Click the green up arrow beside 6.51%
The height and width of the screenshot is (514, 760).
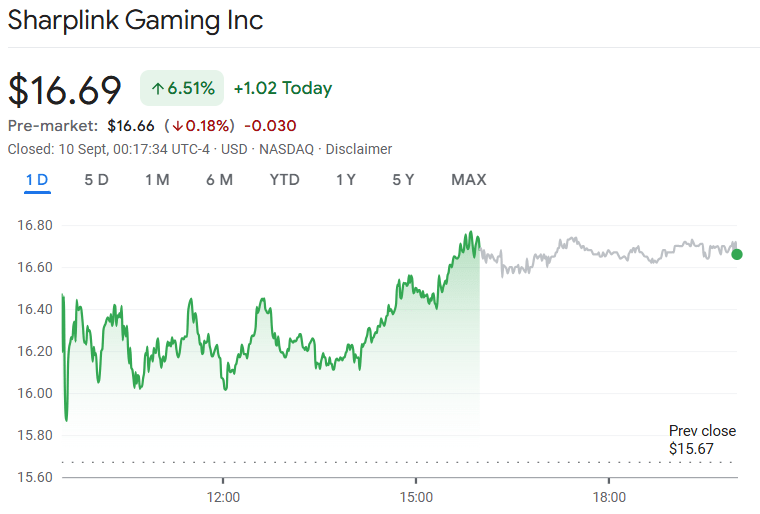pyautogui.click(x=157, y=88)
